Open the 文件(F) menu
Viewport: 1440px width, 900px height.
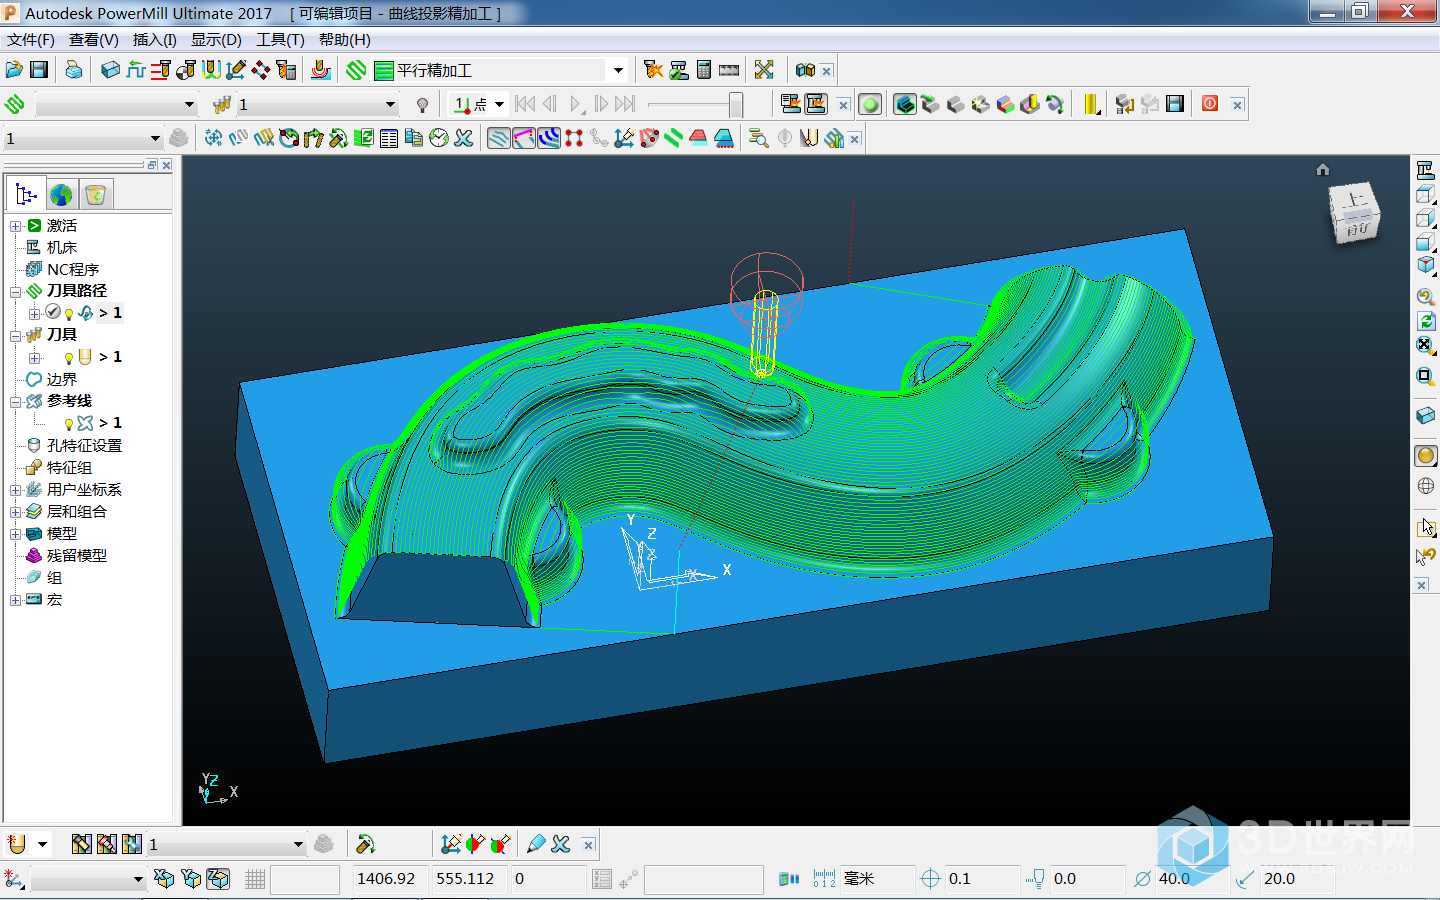(31, 40)
